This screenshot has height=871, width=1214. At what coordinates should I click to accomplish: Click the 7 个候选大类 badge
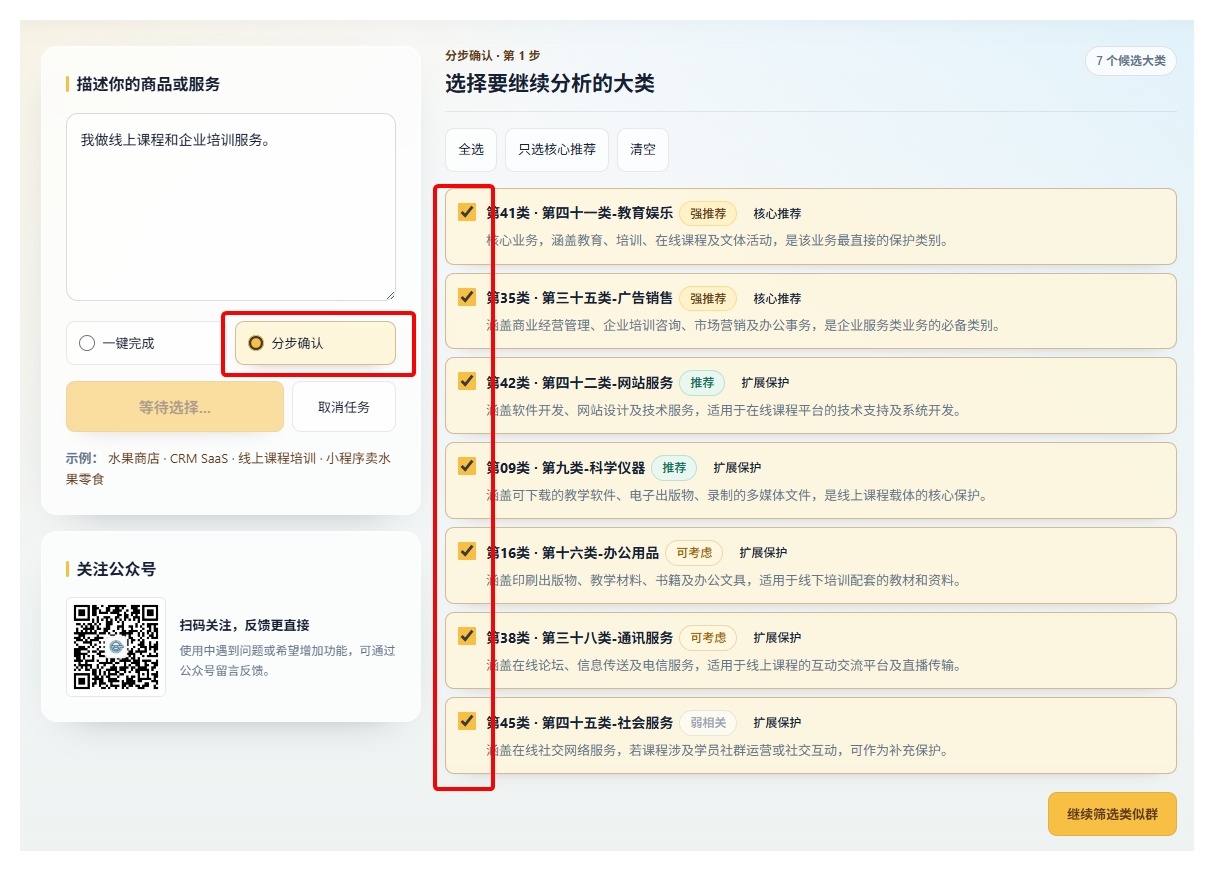1131,61
